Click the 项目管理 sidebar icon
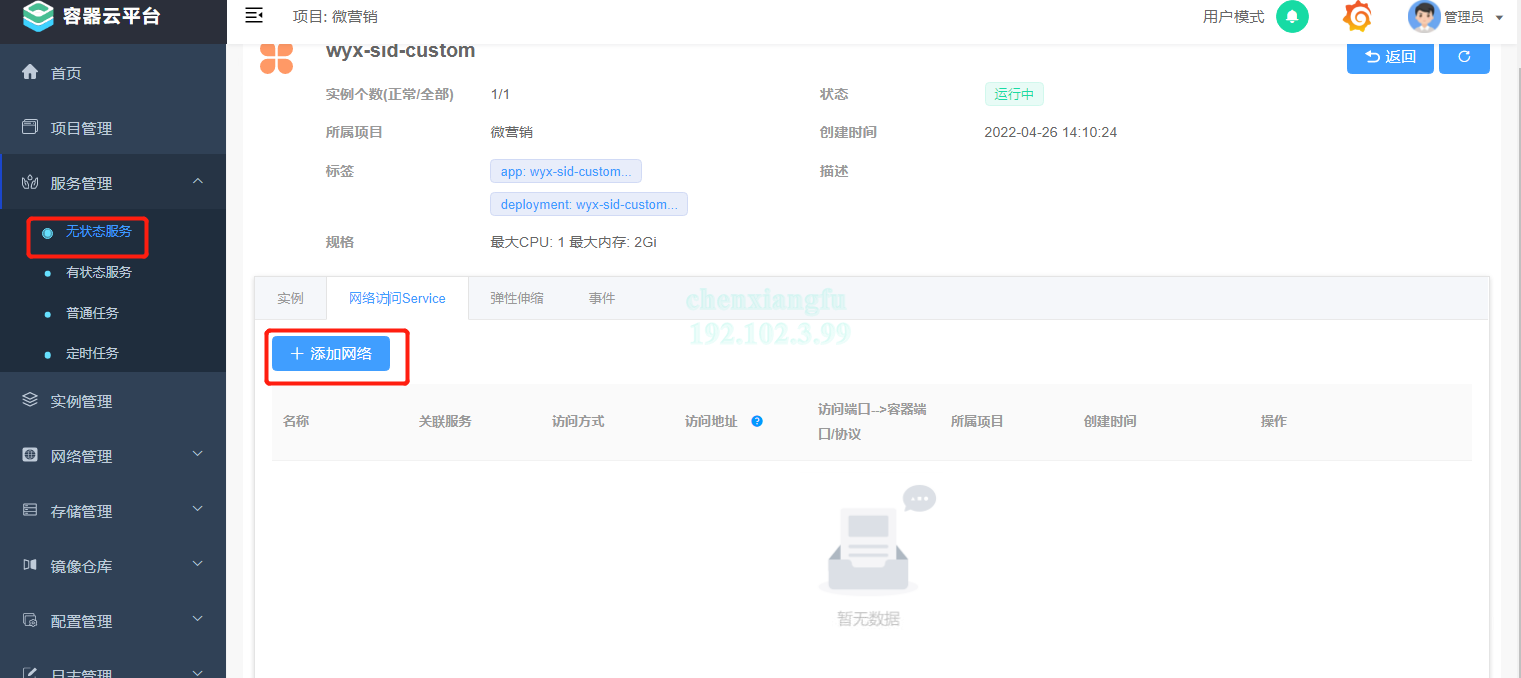This screenshot has height=678, width=1521. 30,127
